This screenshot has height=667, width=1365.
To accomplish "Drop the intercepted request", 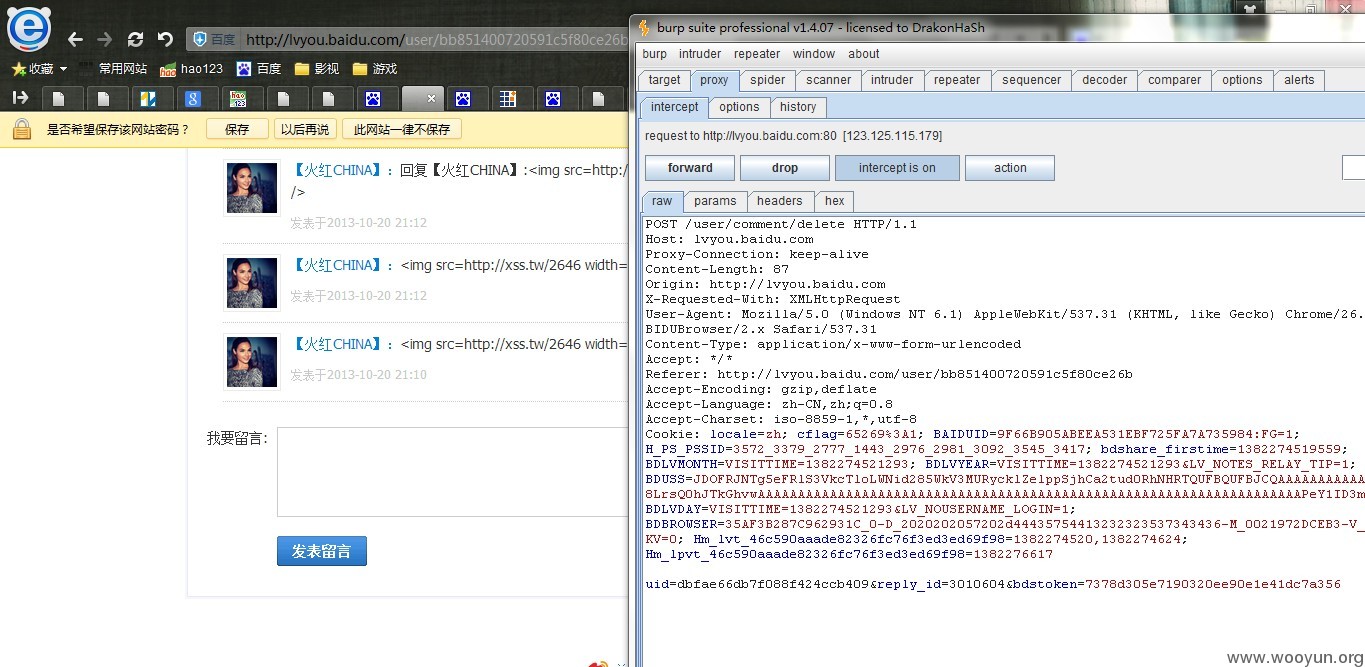I will (x=785, y=168).
